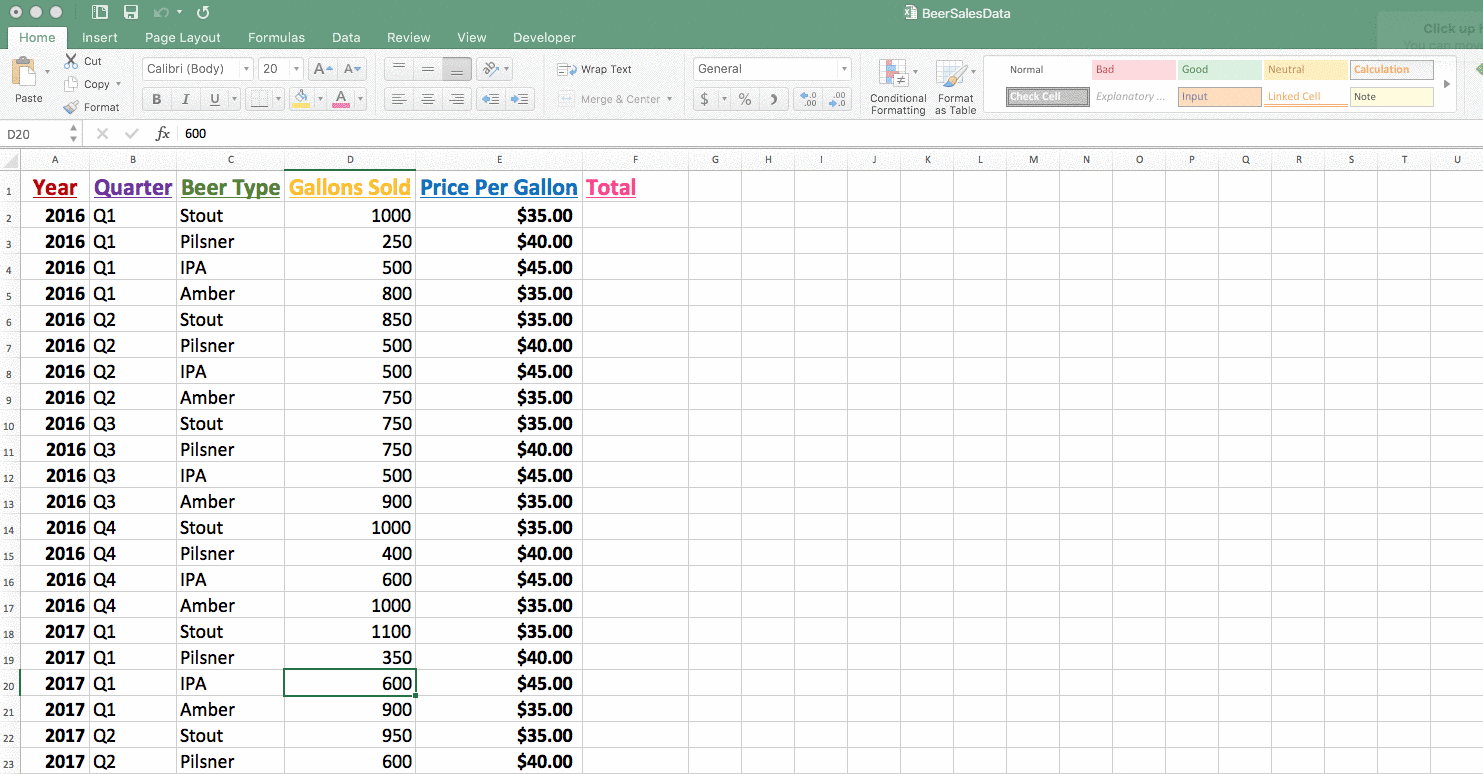Open the Font Color swatch menu
Screen dimensions: 1483x774
[x=340, y=99]
